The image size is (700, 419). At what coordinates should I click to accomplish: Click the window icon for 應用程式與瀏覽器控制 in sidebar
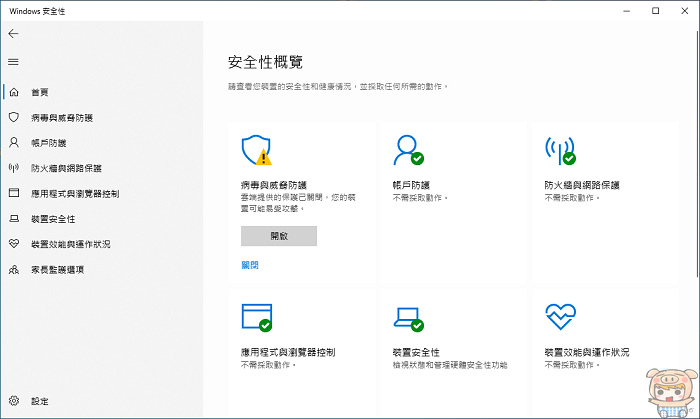coord(14,193)
